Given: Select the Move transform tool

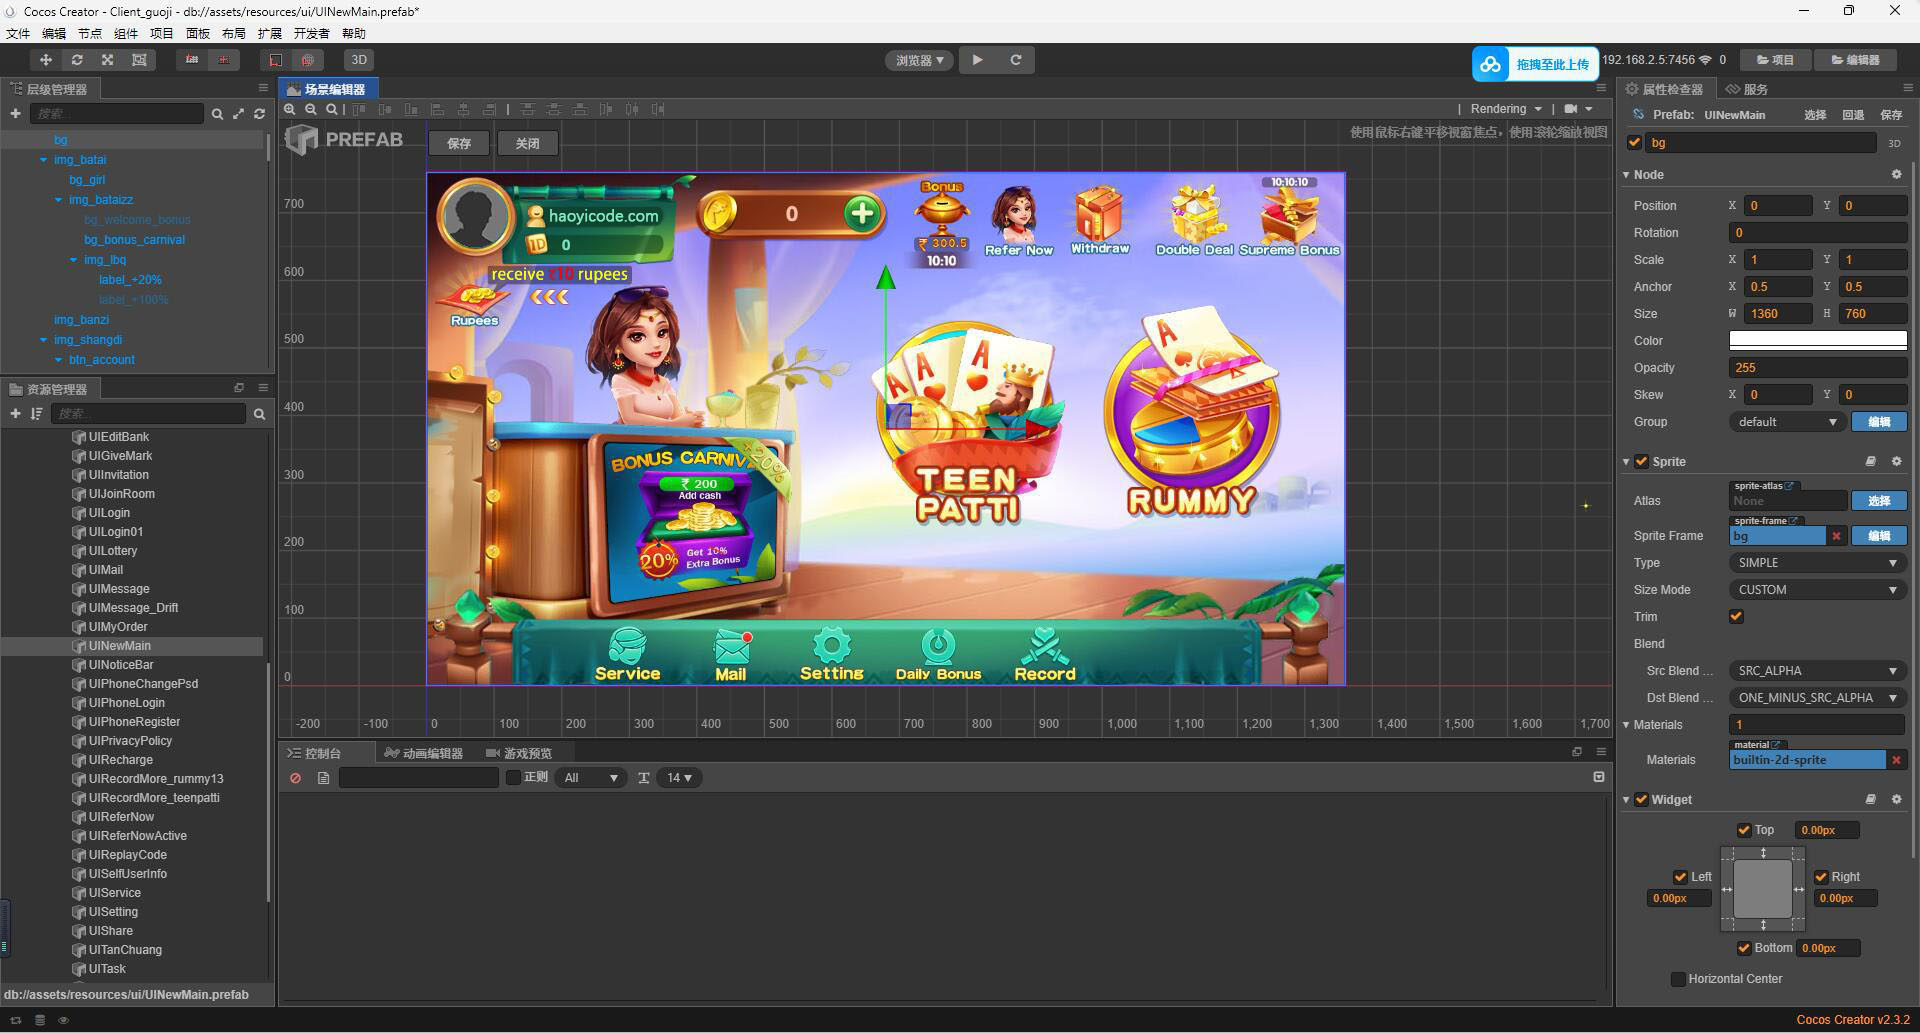Looking at the screenshot, I should (45, 60).
